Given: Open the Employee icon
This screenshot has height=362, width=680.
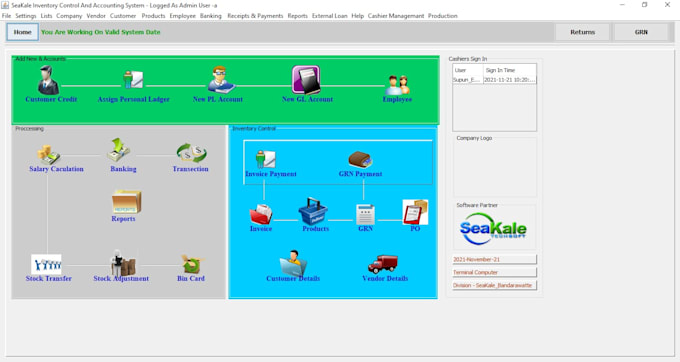Looking at the screenshot, I should [398, 85].
